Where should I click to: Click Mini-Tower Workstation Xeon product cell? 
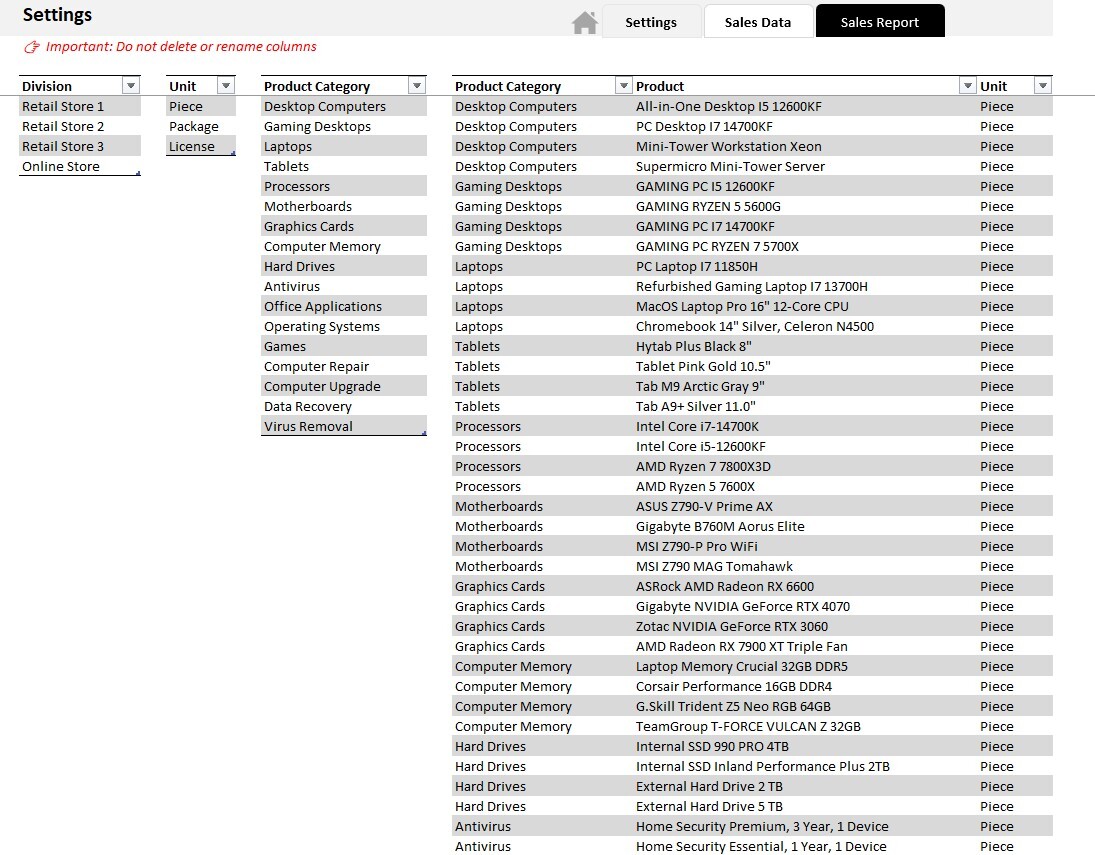[804, 147]
